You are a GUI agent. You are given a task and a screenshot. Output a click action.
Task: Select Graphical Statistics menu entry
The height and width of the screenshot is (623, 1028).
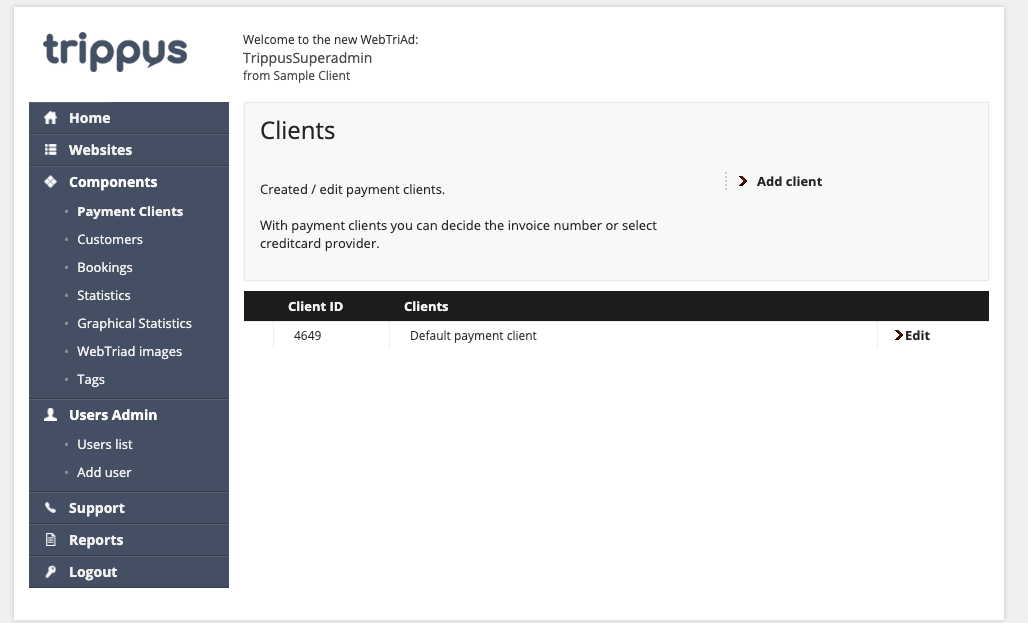pos(134,323)
